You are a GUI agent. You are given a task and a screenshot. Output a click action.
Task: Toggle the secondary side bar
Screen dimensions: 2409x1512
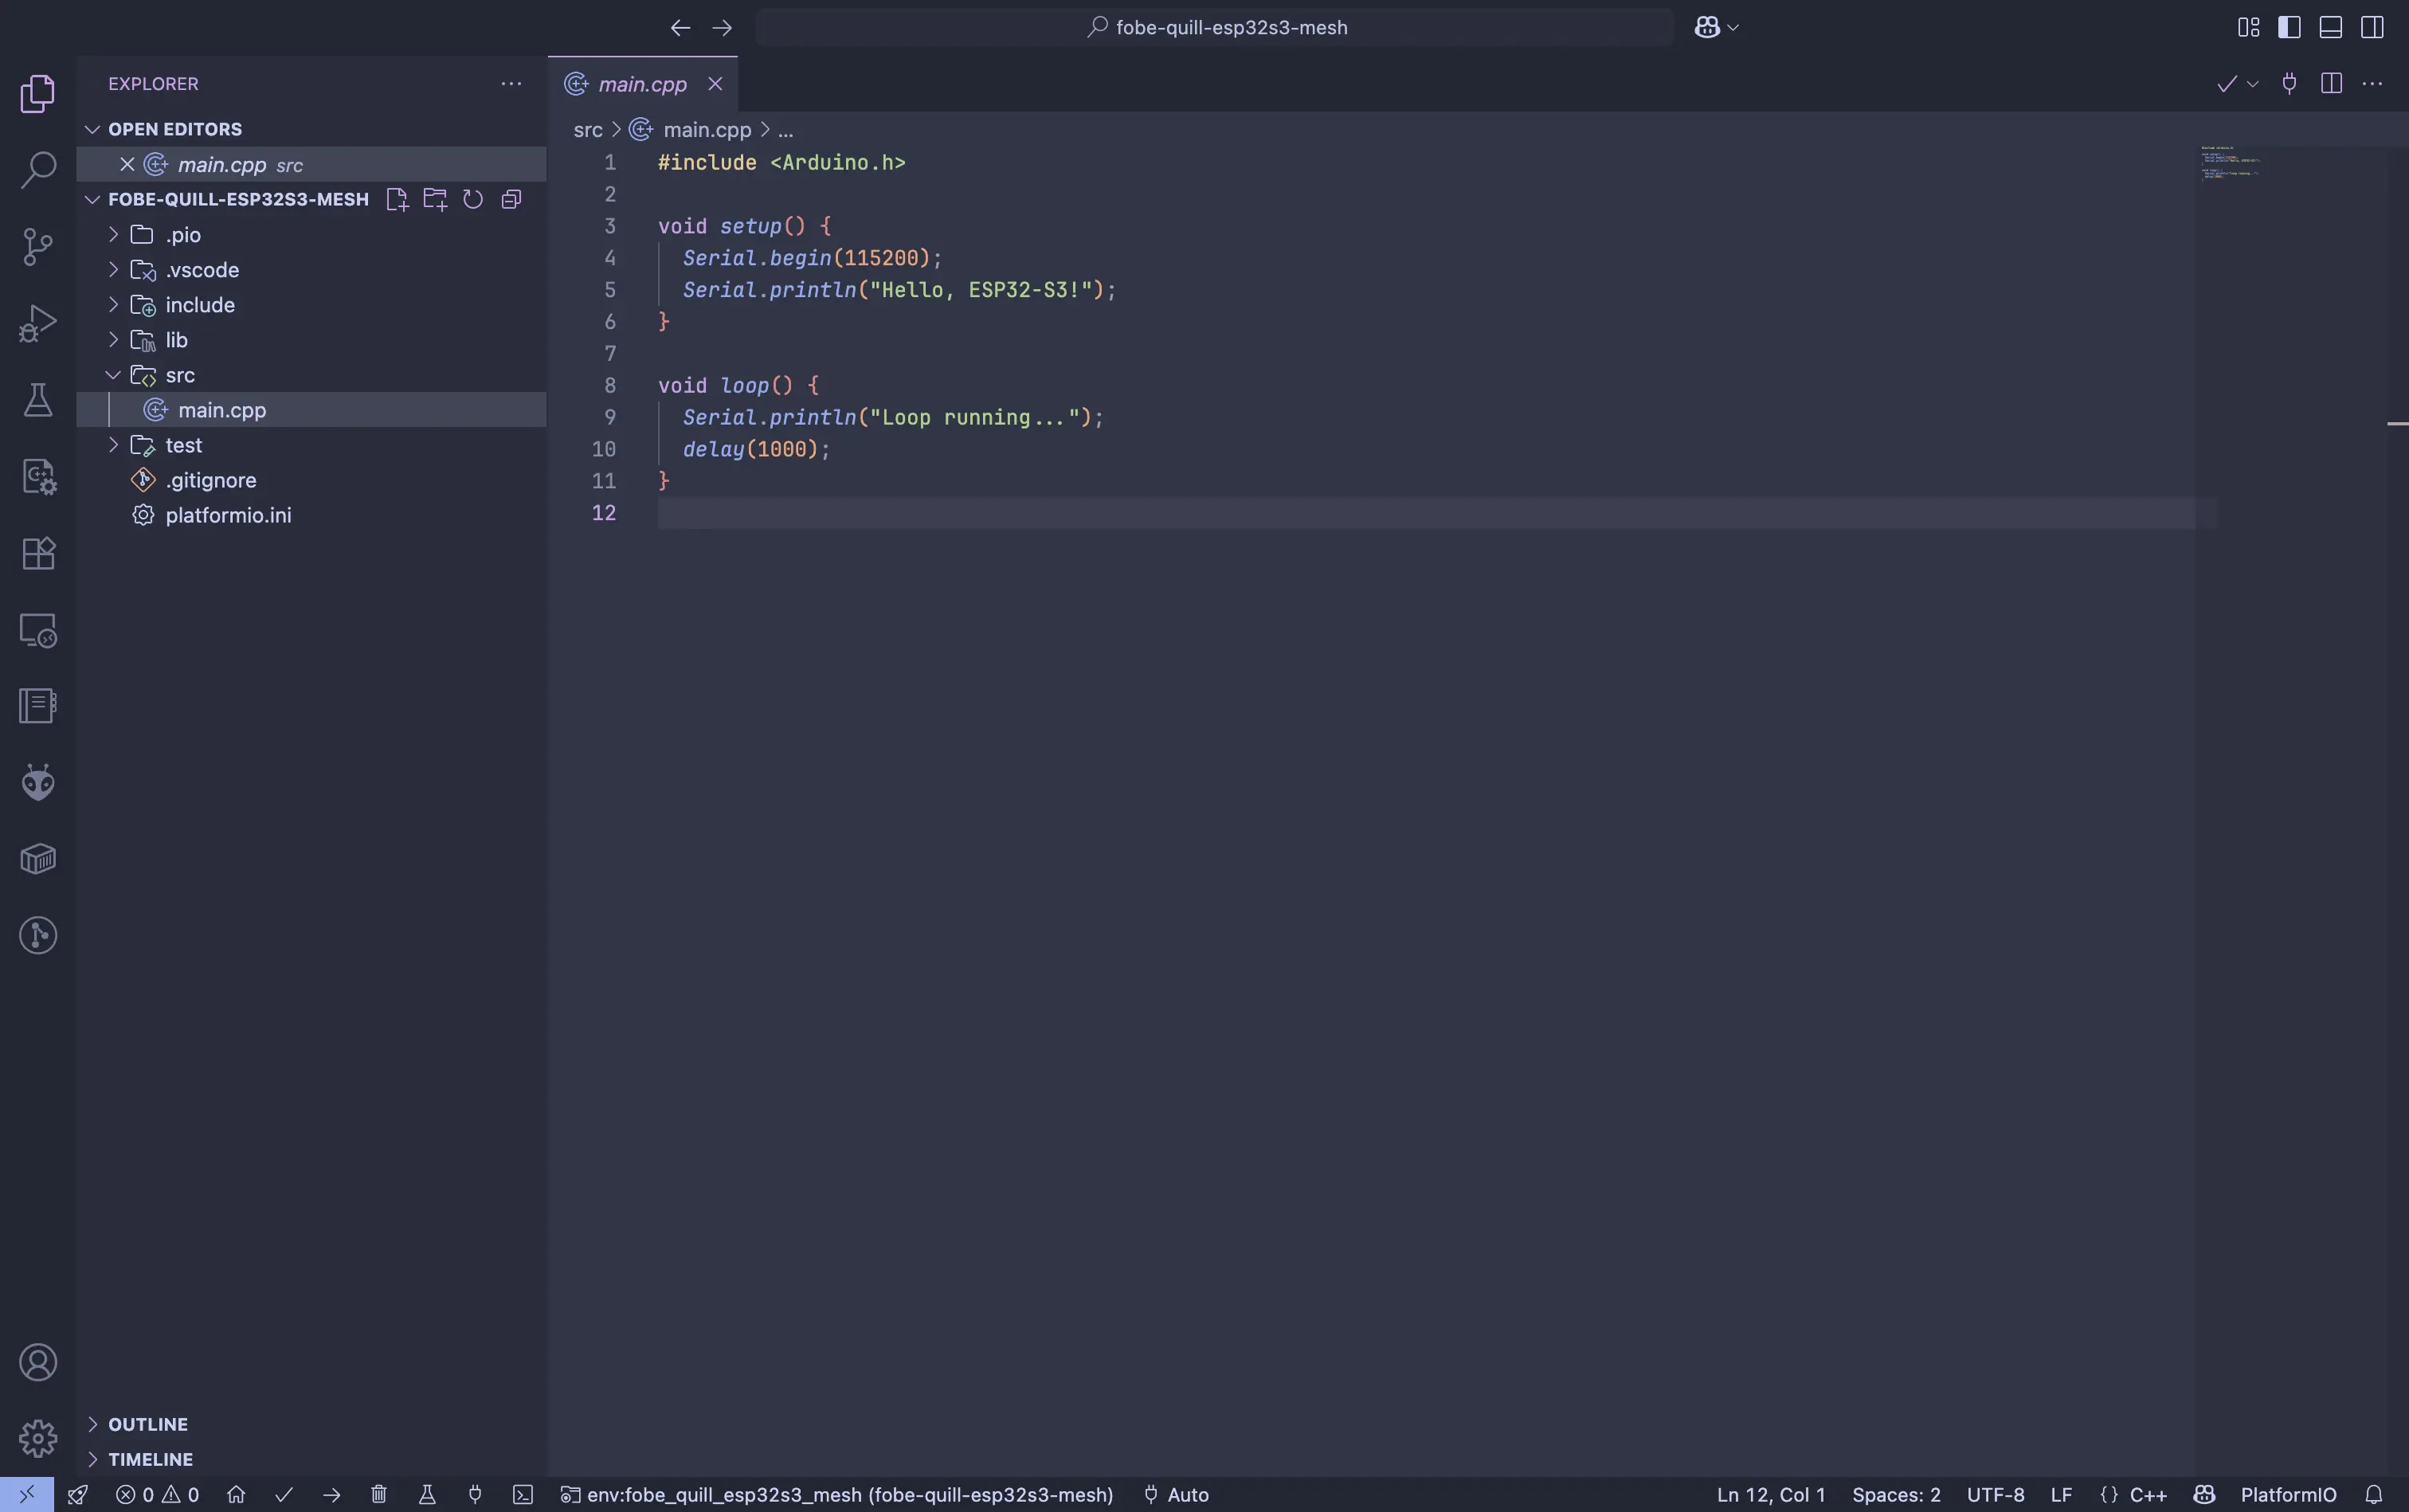2372,27
